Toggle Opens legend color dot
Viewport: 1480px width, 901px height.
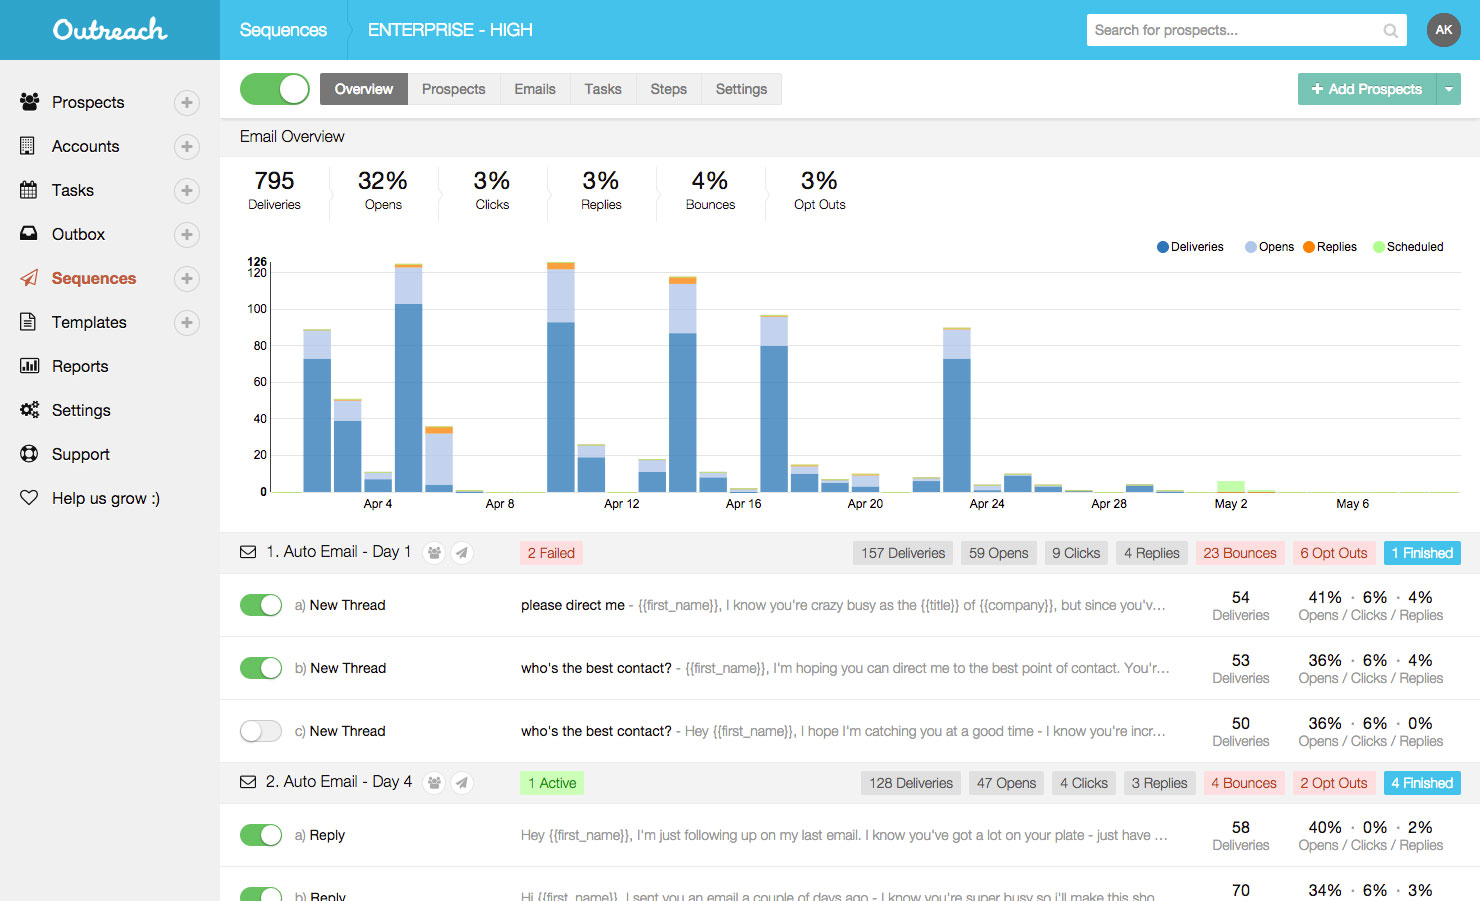click(1251, 247)
